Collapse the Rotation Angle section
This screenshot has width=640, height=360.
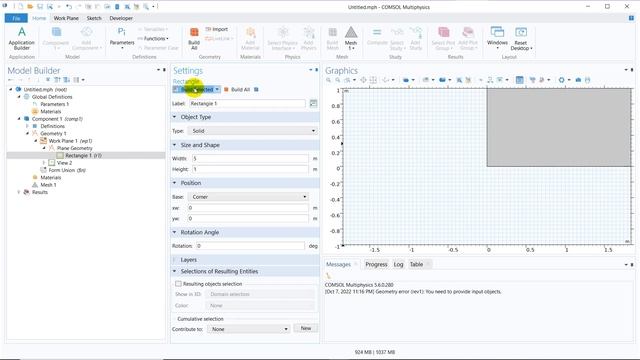174,232
